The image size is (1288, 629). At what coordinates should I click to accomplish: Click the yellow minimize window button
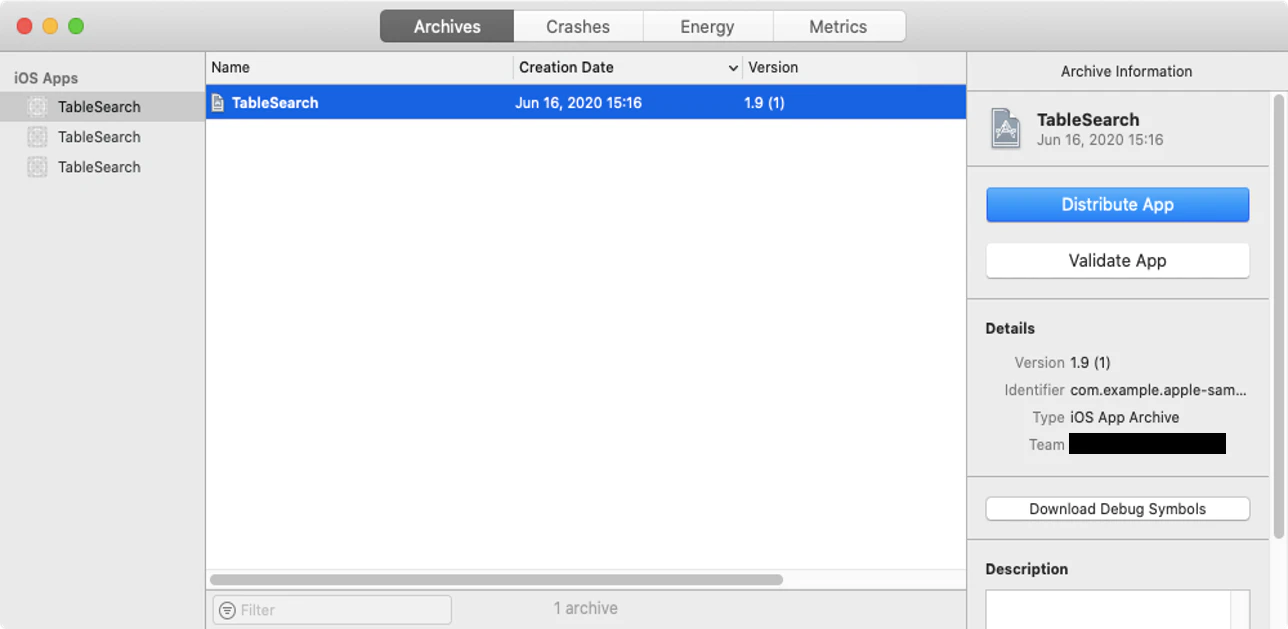50,26
